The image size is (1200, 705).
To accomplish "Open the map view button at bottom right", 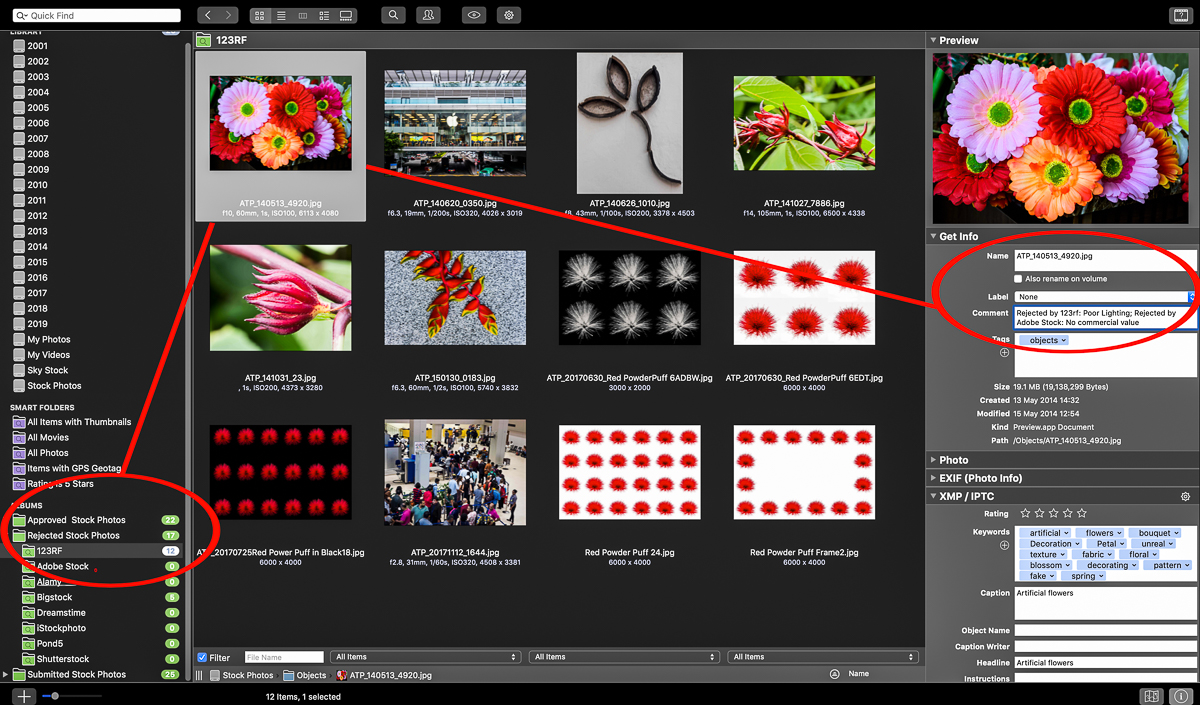I will tap(1152, 696).
